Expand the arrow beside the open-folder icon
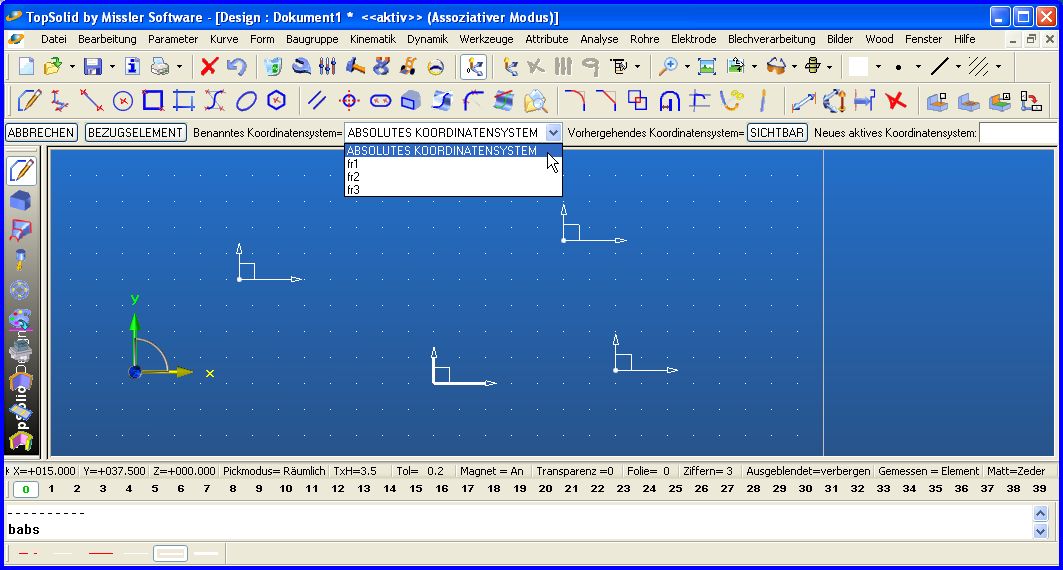Image resolution: width=1063 pixels, height=570 pixels. point(72,66)
